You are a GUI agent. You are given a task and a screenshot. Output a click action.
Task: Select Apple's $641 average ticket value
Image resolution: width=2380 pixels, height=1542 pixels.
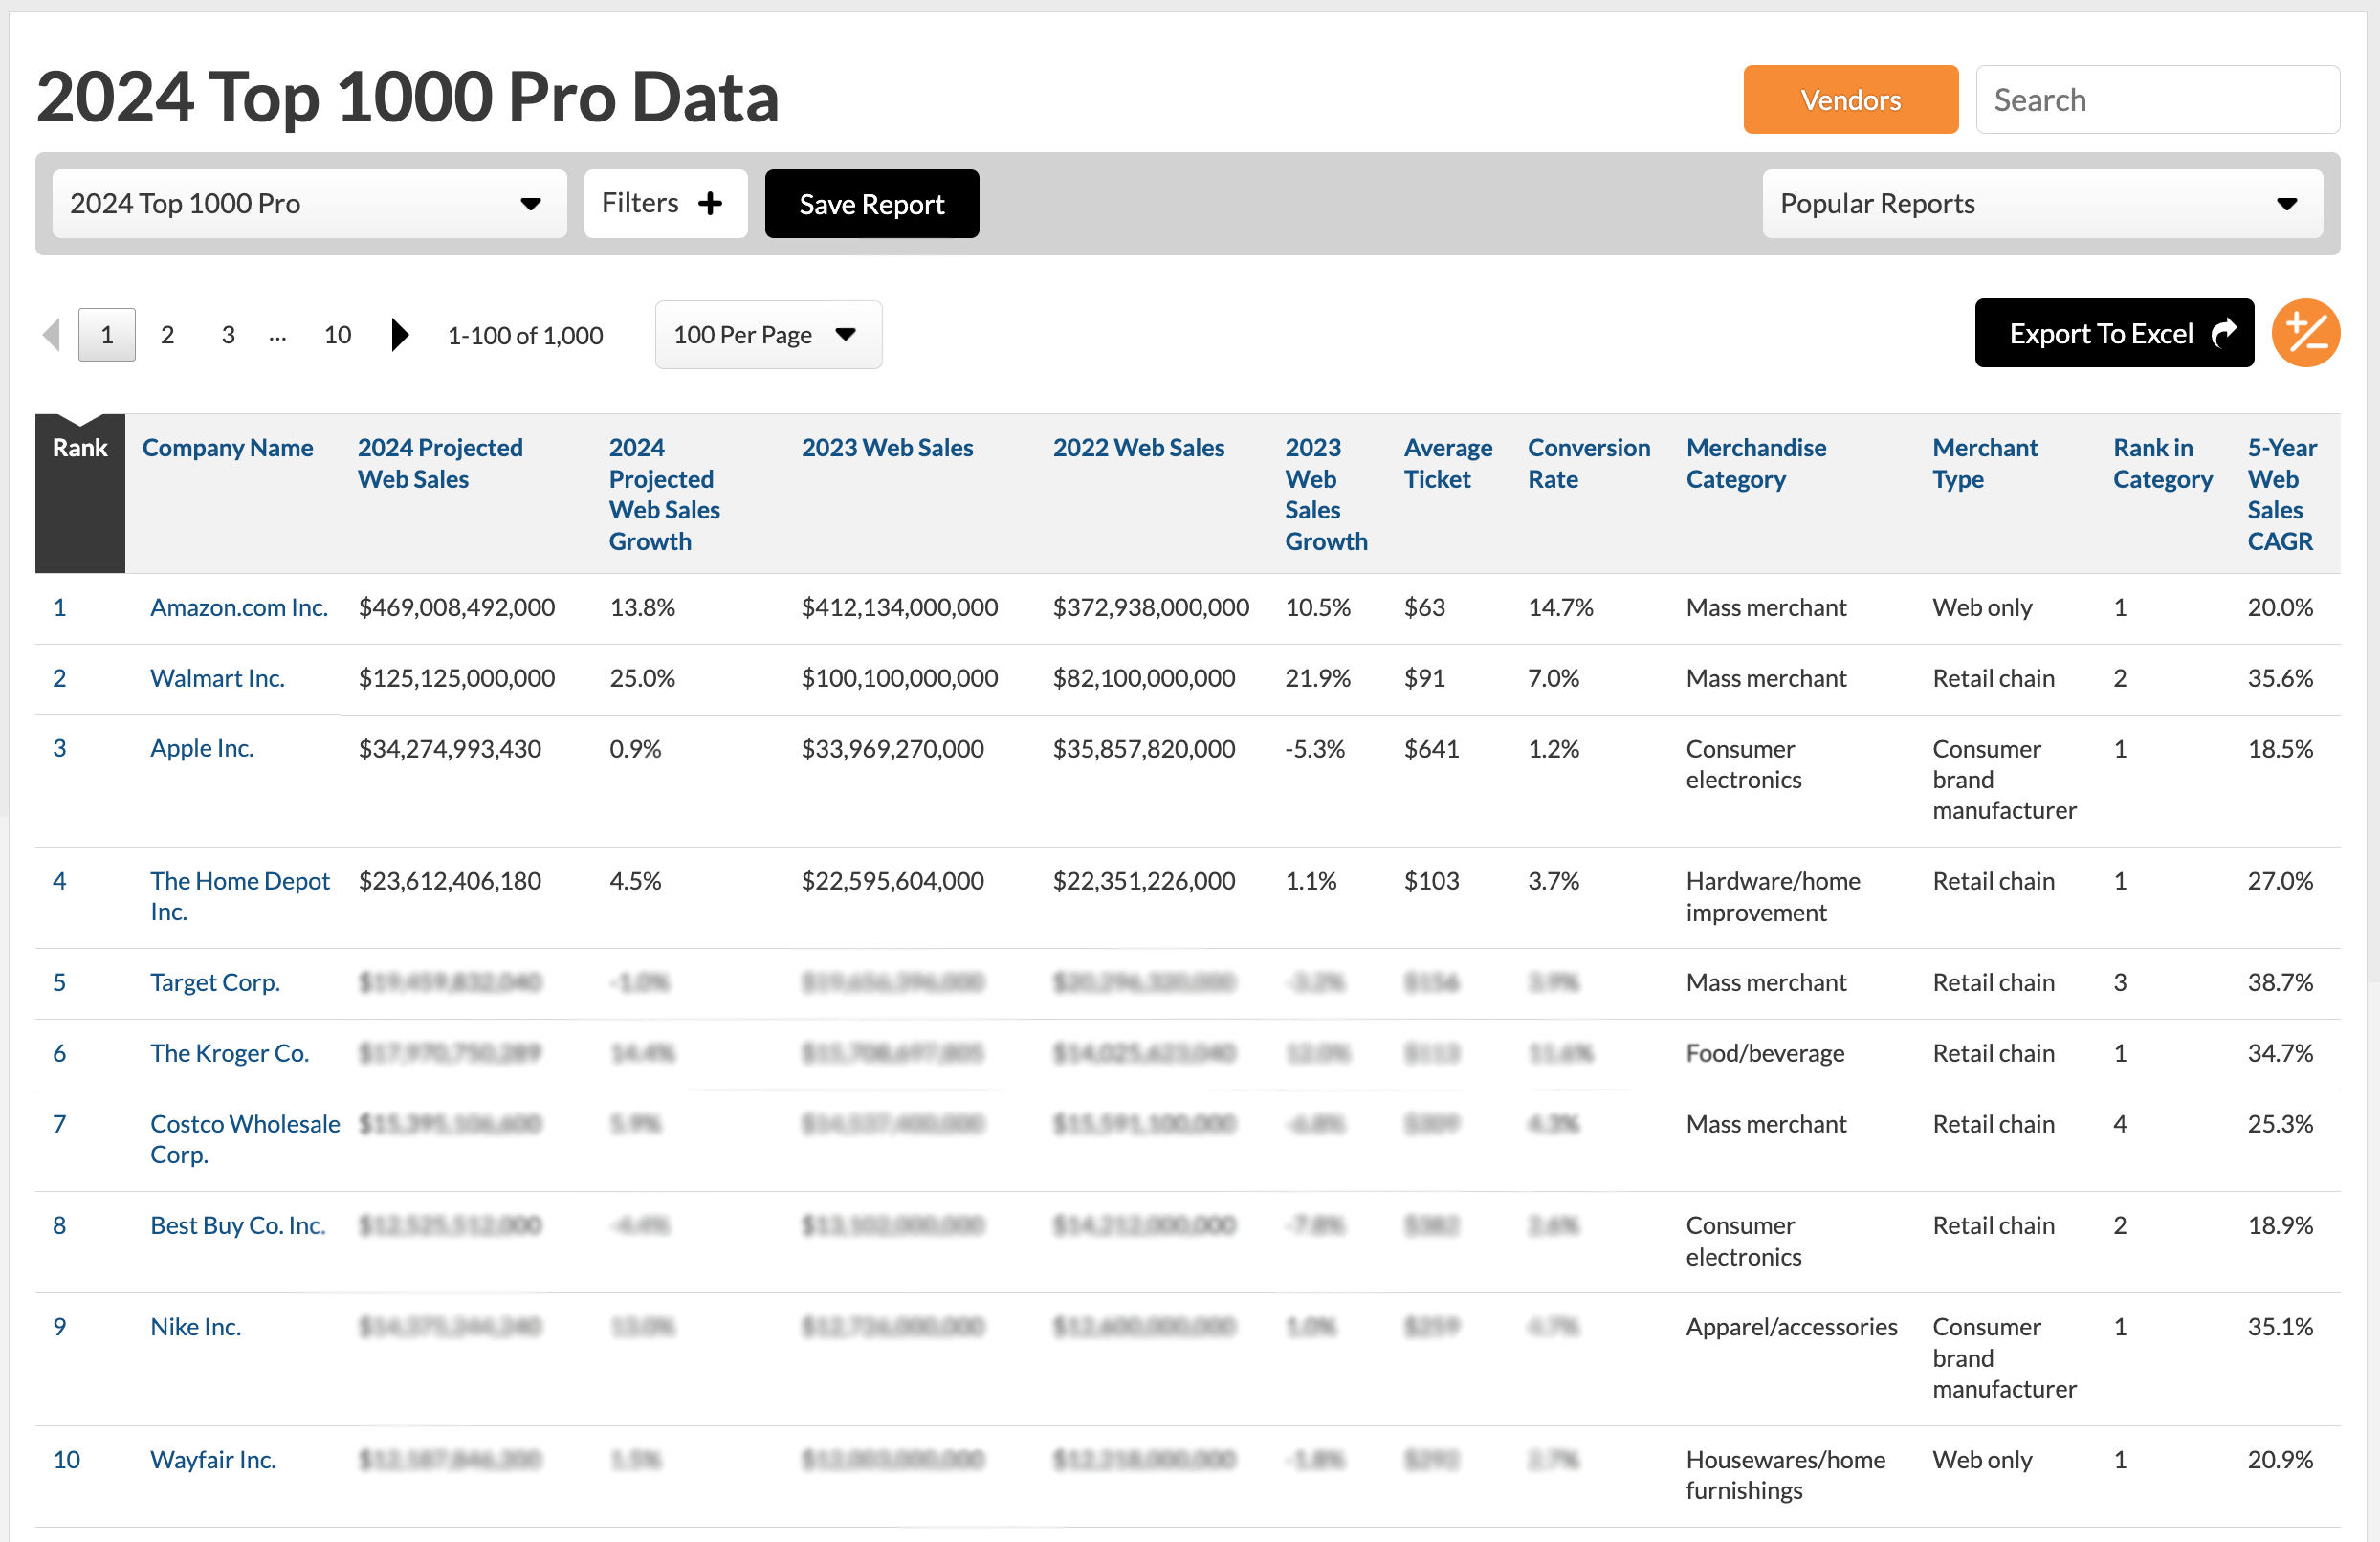tap(1431, 748)
